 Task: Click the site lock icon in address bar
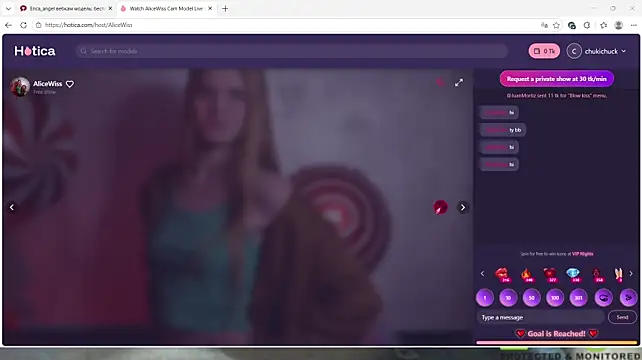coord(38,25)
